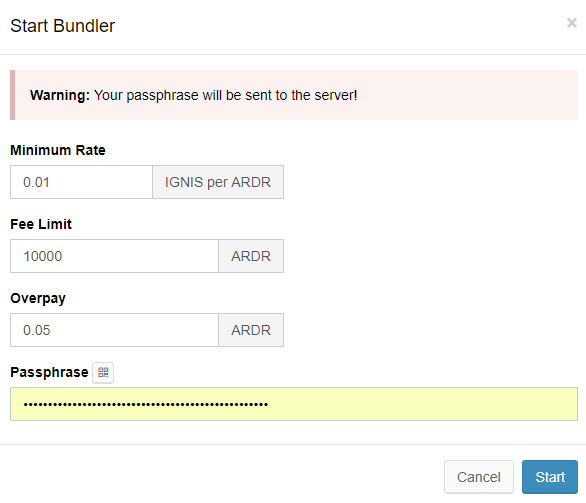Click the Overpay label
The height and width of the screenshot is (503, 586).
pos(38,299)
